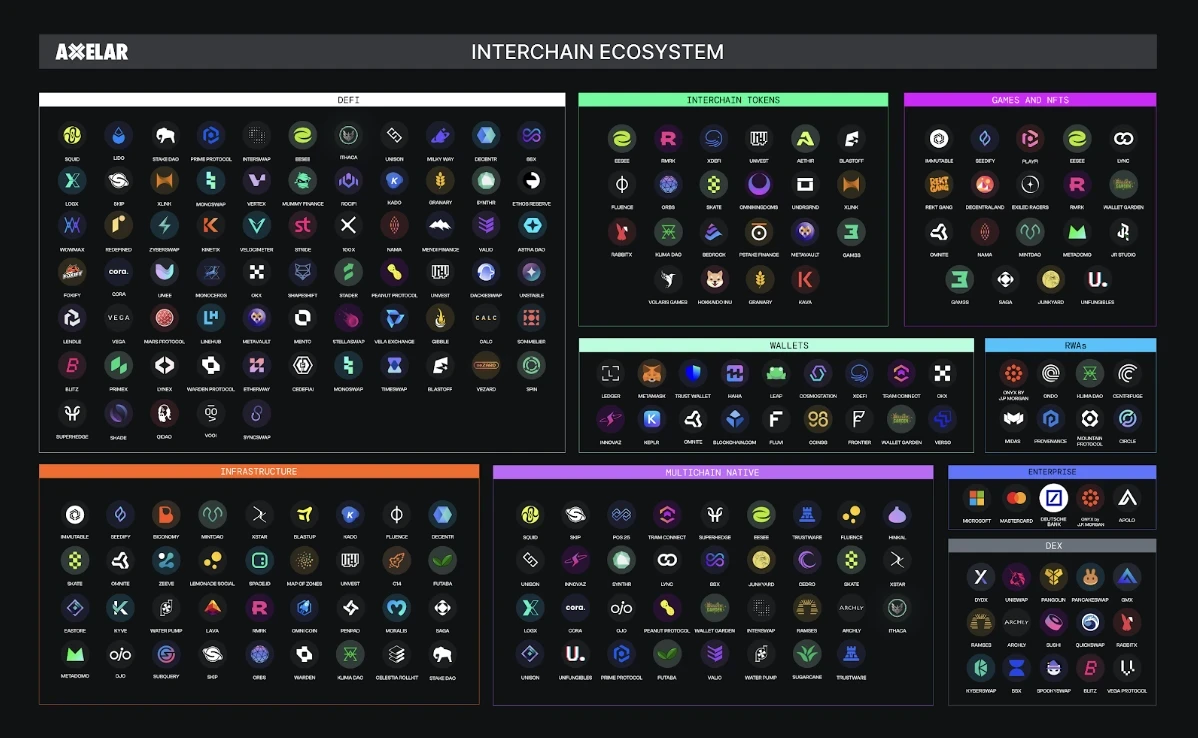Select the MetaMask fox wallet icon
The width and height of the screenshot is (1198, 738).
click(652, 374)
